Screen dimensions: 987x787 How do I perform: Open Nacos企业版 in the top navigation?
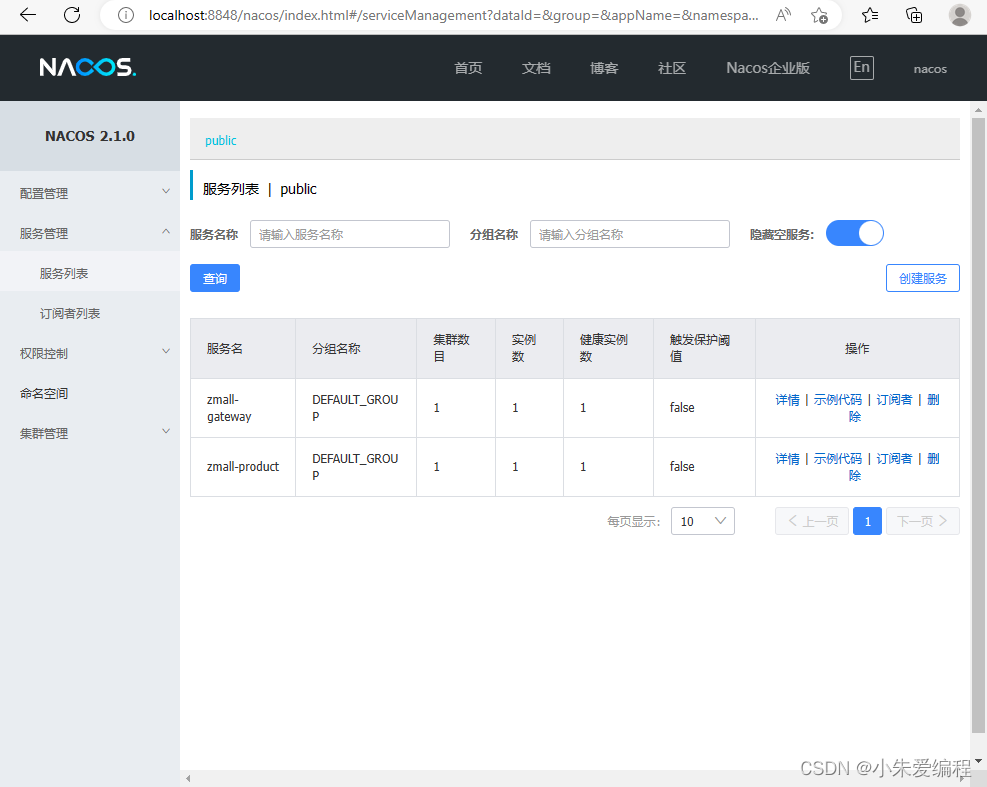768,68
